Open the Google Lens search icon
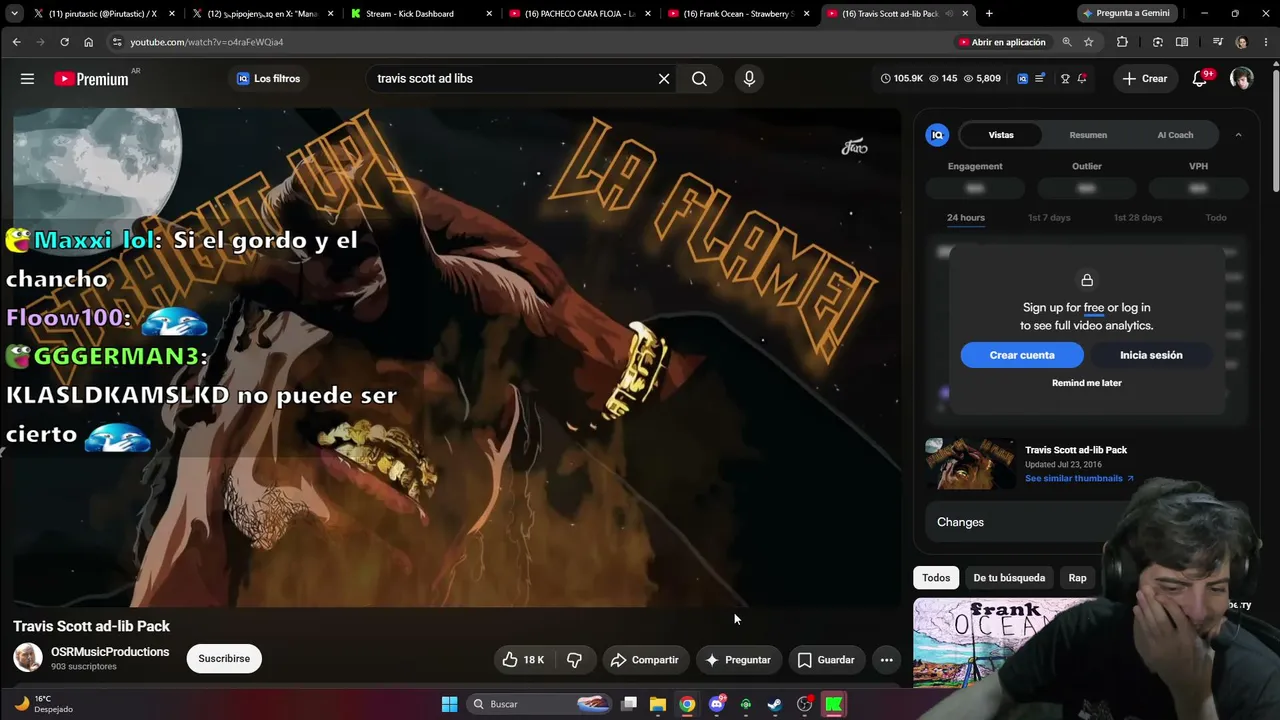 click(1157, 42)
